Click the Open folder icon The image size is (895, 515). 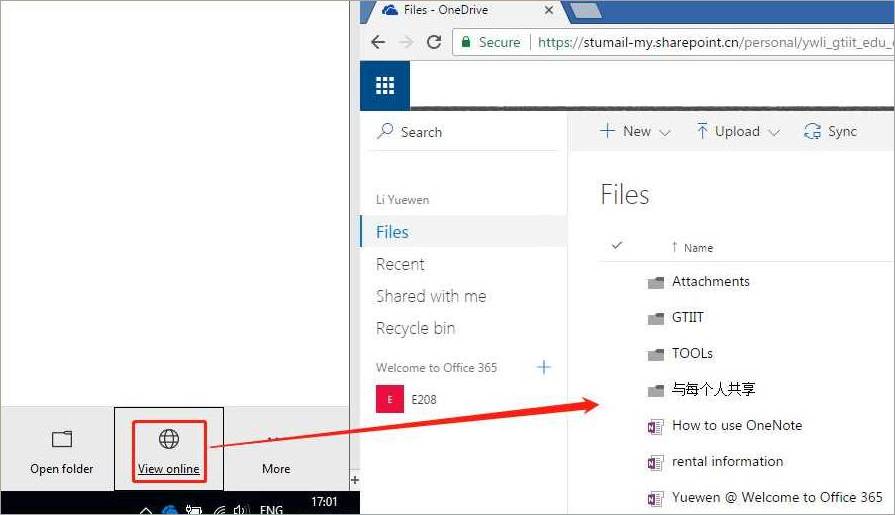[x=62, y=439]
